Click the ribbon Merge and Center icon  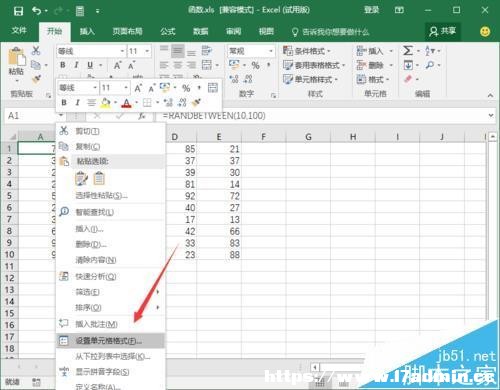[207, 65]
